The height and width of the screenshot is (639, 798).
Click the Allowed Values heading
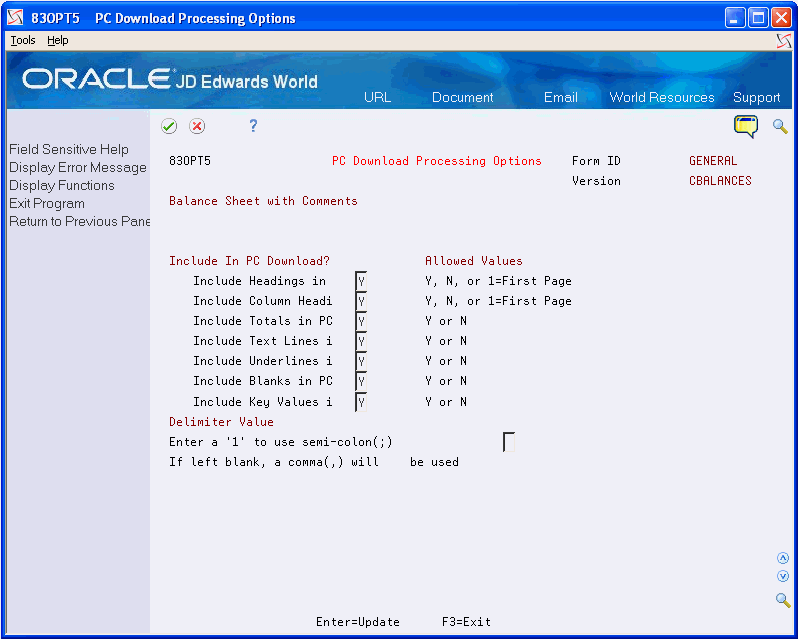click(474, 260)
